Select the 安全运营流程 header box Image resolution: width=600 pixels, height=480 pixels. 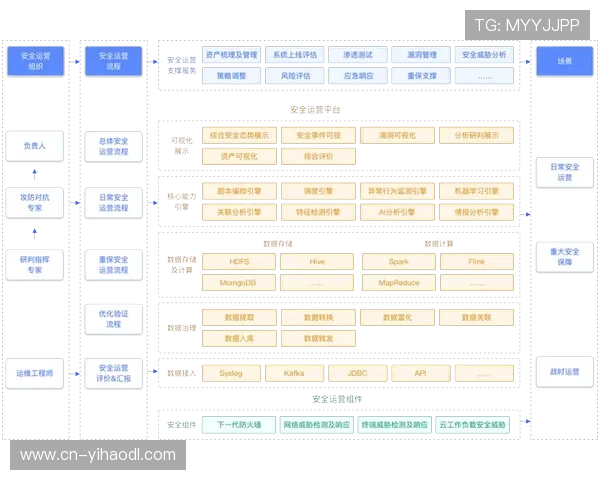(x=112, y=62)
